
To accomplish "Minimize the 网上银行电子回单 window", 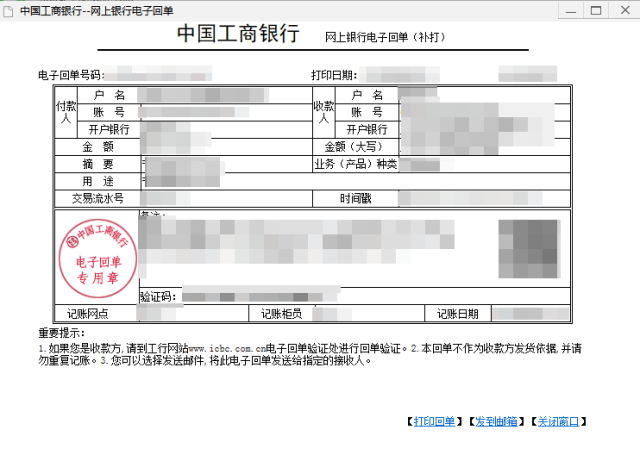I will click(571, 11).
